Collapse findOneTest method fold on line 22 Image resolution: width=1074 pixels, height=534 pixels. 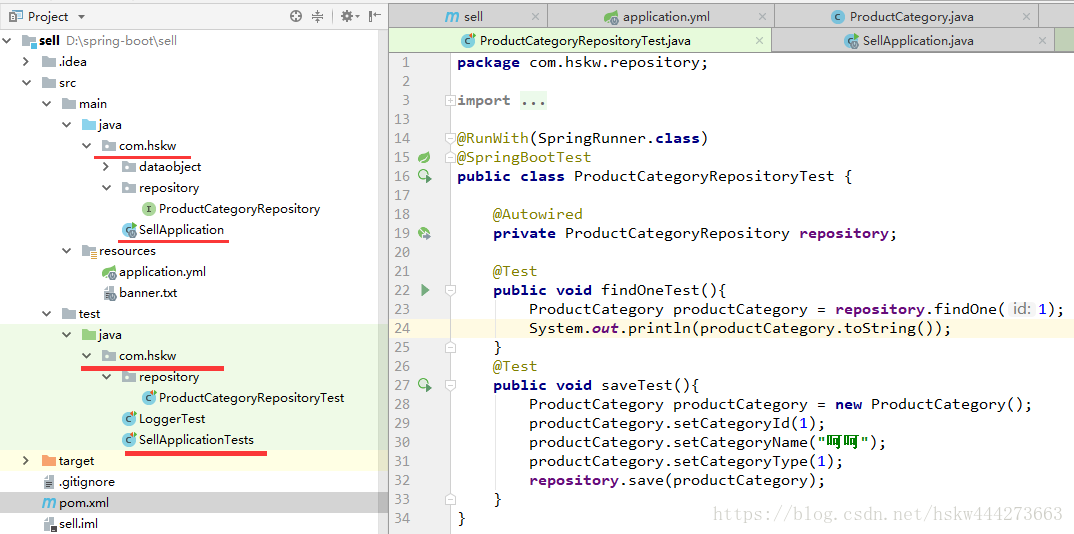[450, 290]
